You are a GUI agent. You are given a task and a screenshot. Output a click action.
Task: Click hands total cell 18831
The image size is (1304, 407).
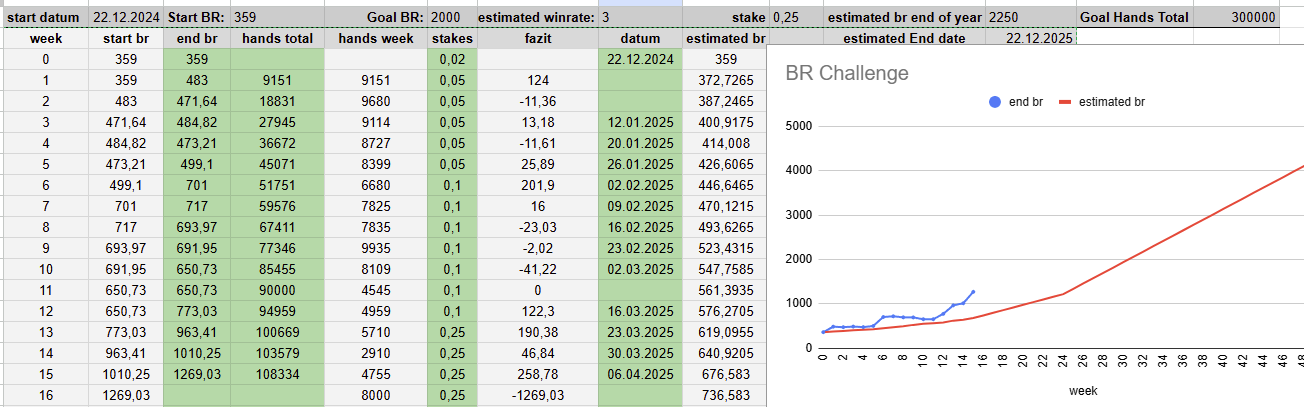[277, 101]
